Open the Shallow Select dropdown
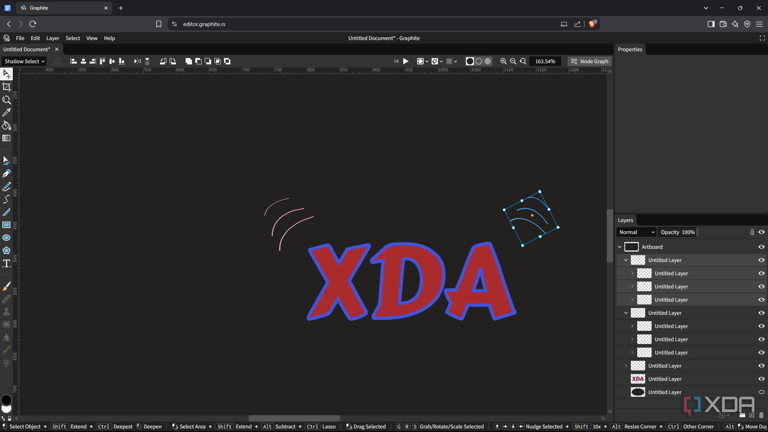This screenshot has height=432, width=768. (x=24, y=61)
